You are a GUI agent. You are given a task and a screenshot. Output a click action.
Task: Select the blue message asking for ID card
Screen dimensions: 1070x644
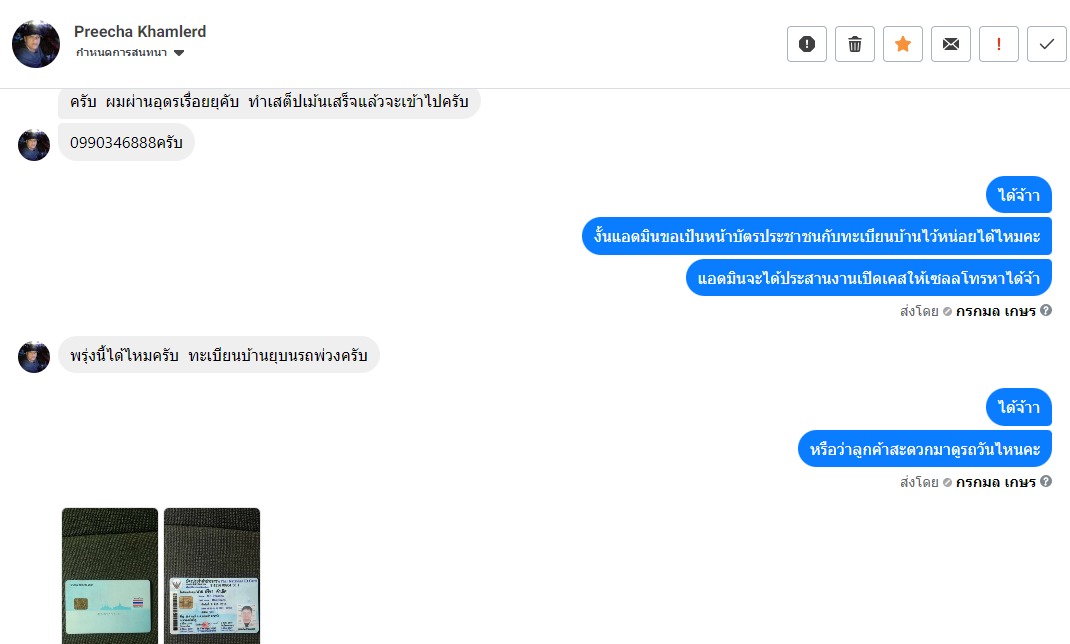(817, 236)
